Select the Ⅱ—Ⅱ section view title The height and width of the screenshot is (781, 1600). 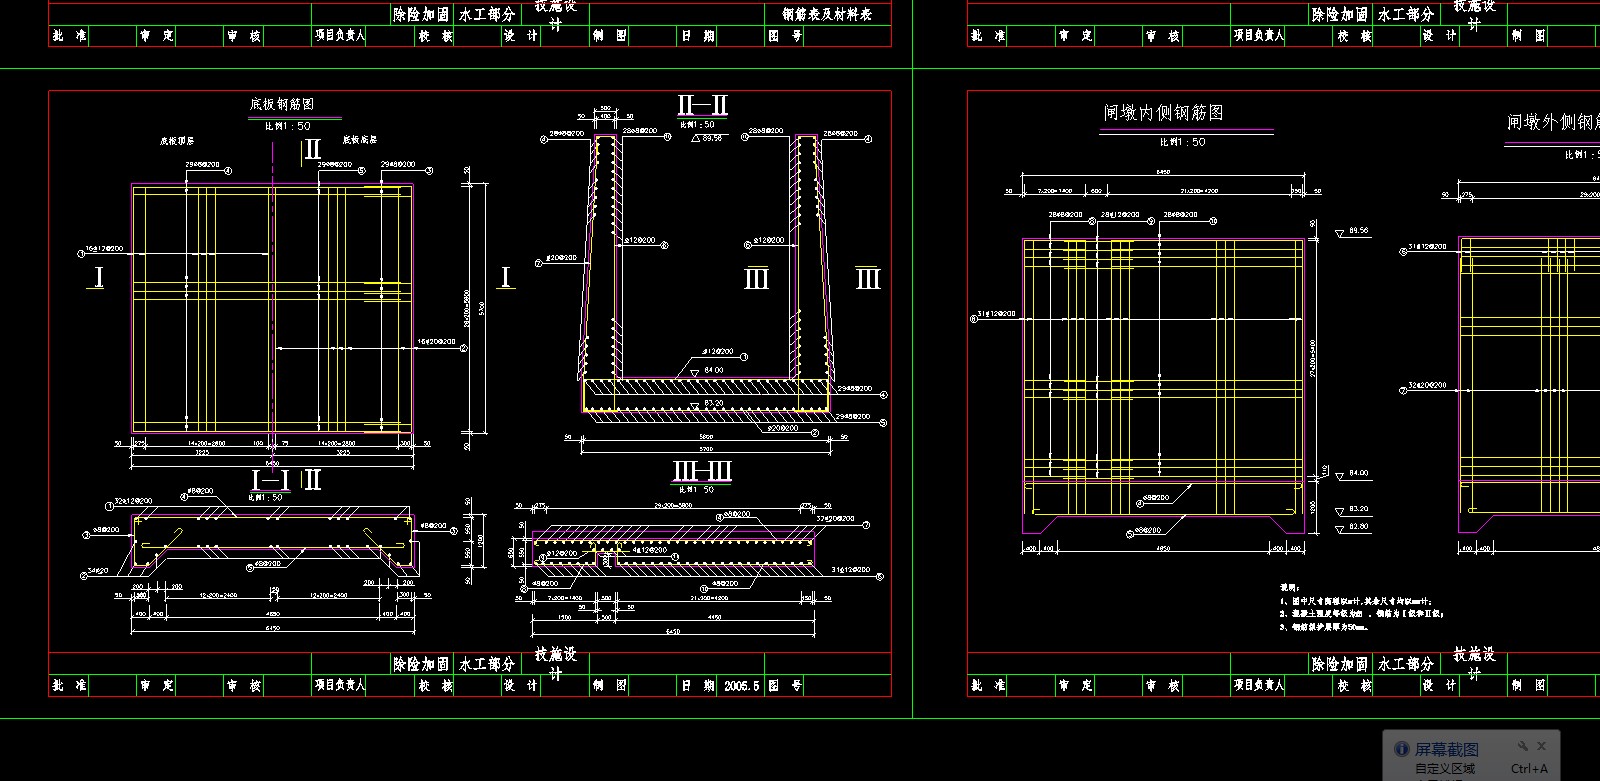(x=702, y=105)
